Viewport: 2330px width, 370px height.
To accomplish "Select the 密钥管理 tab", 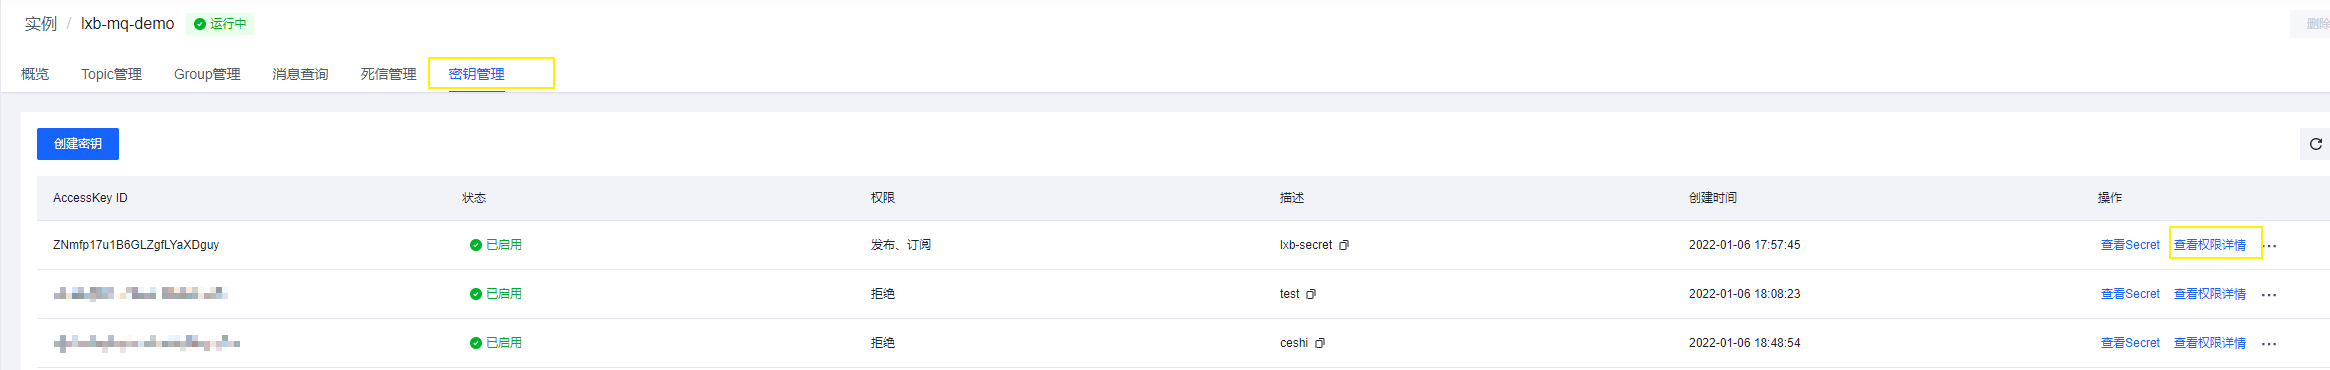I will pyautogui.click(x=476, y=74).
